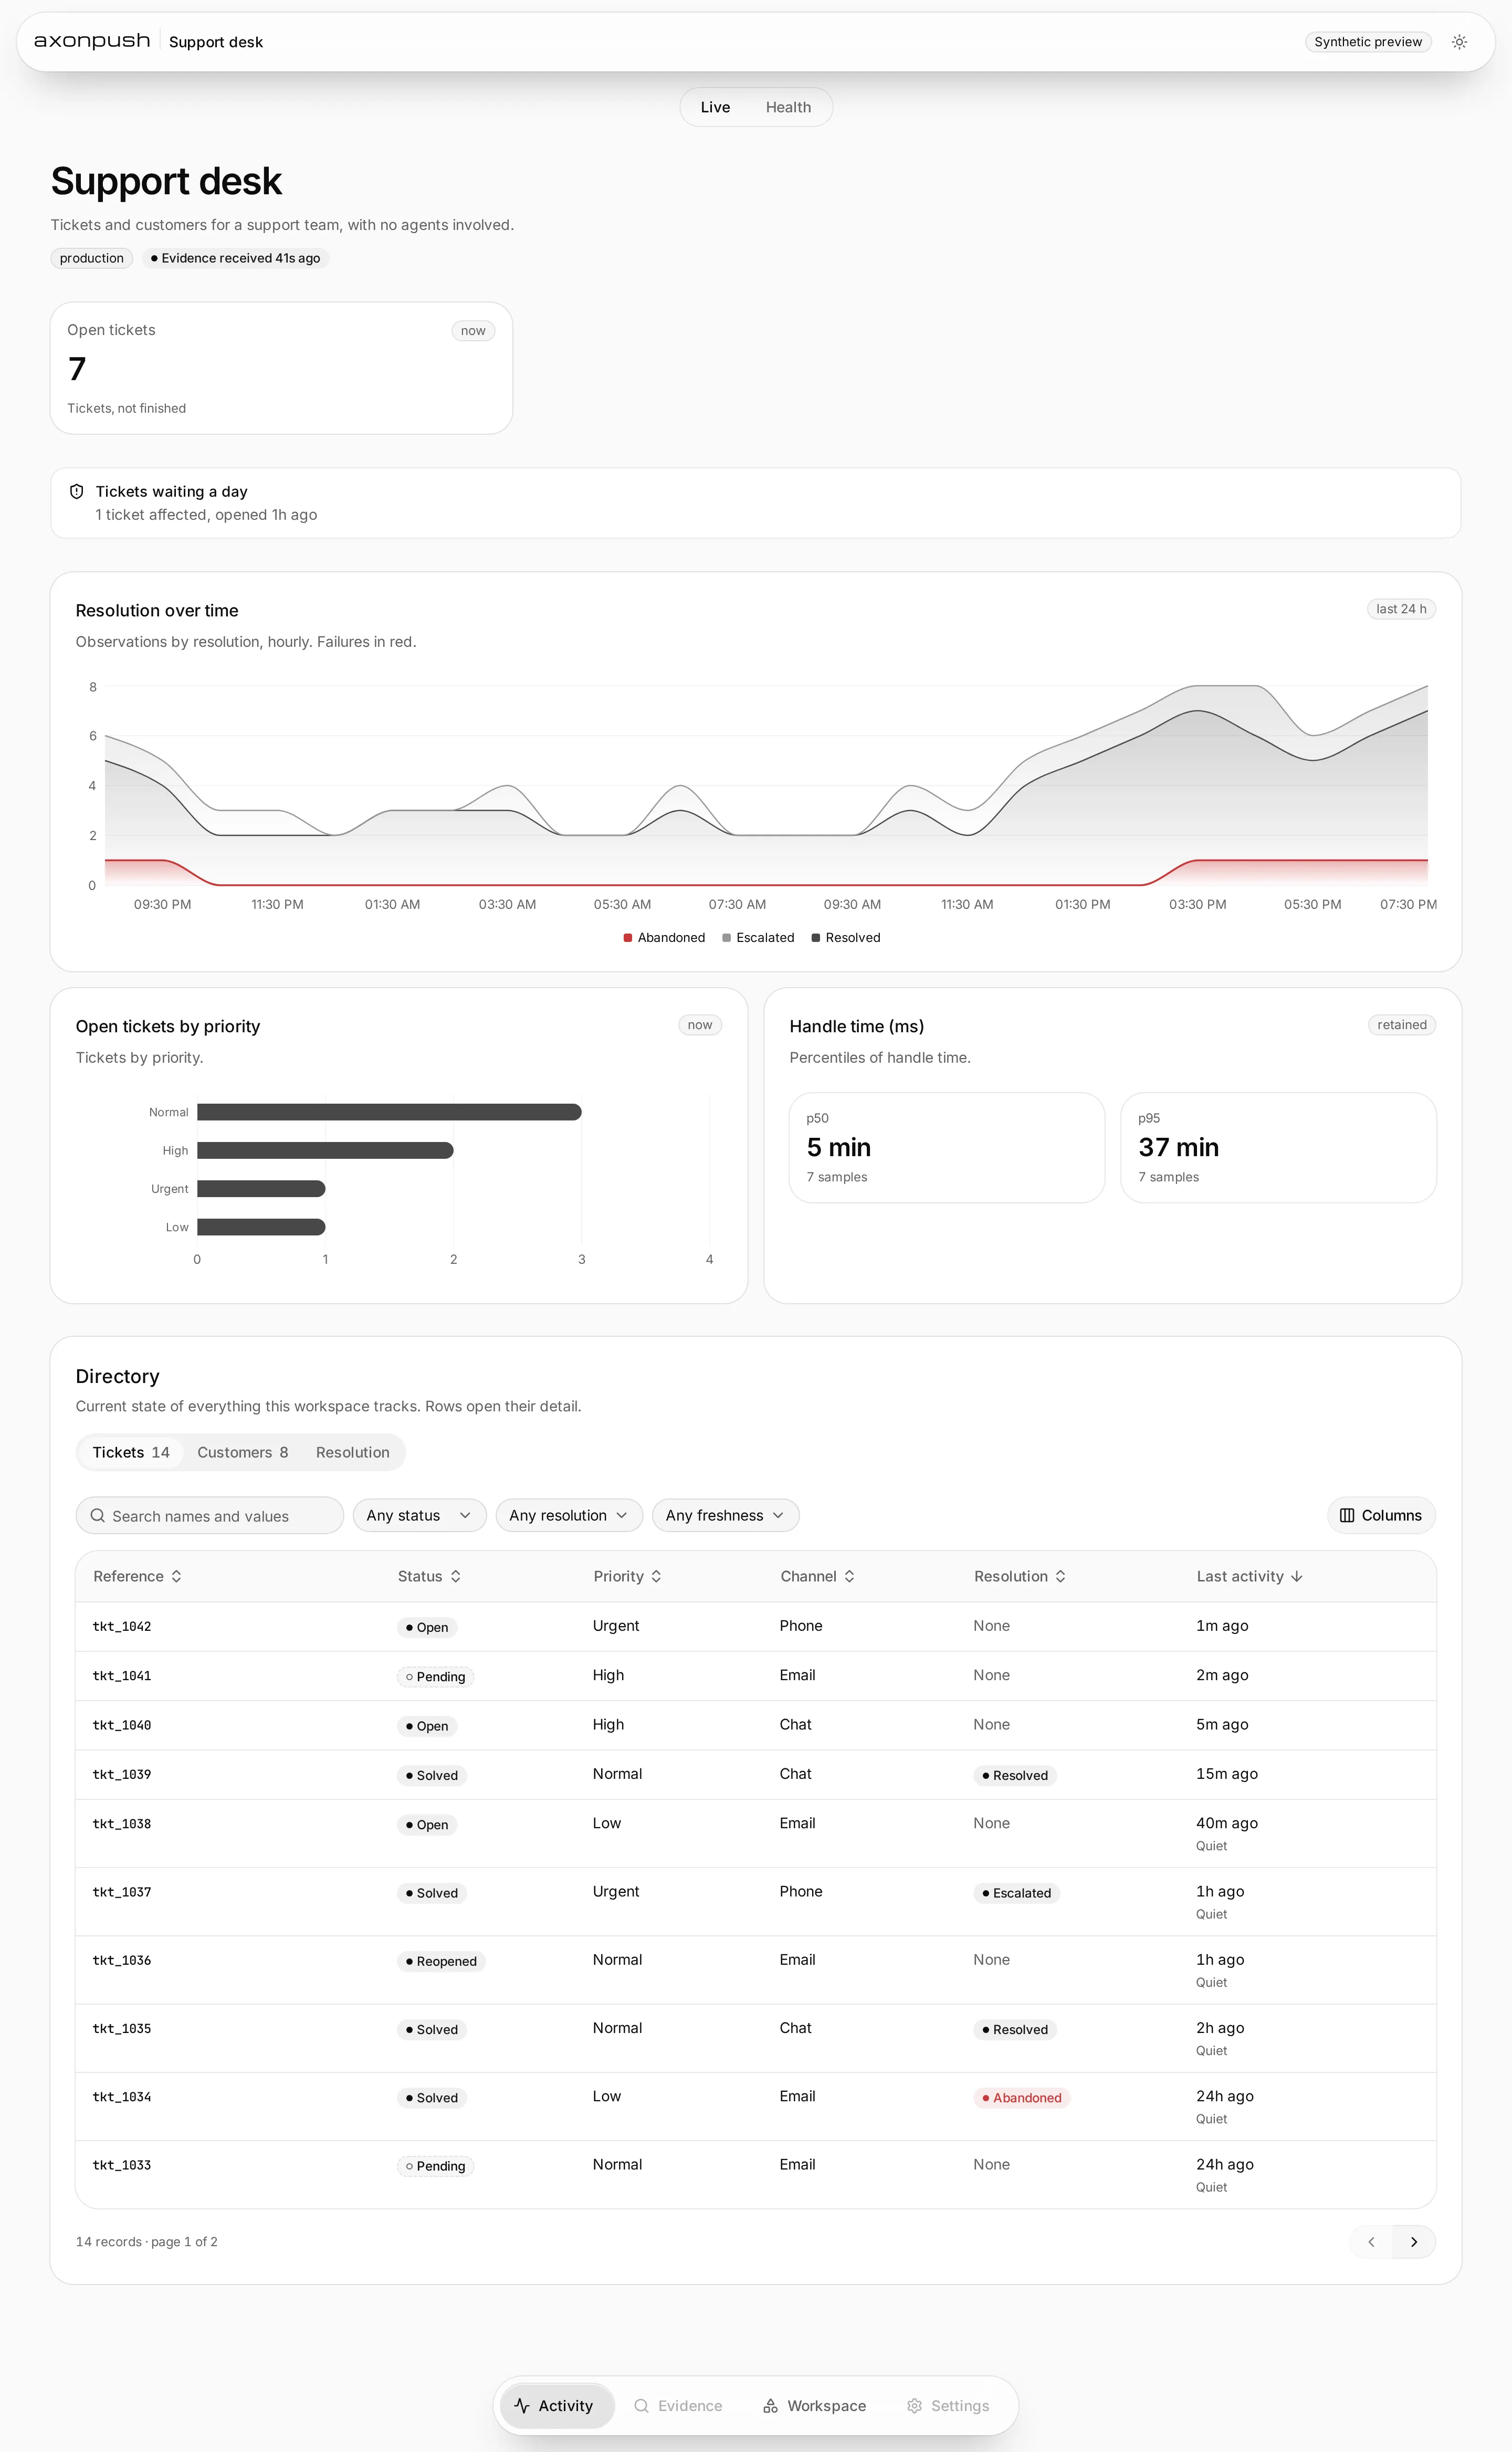Go to next page of records

pyautogui.click(x=1414, y=2241)
